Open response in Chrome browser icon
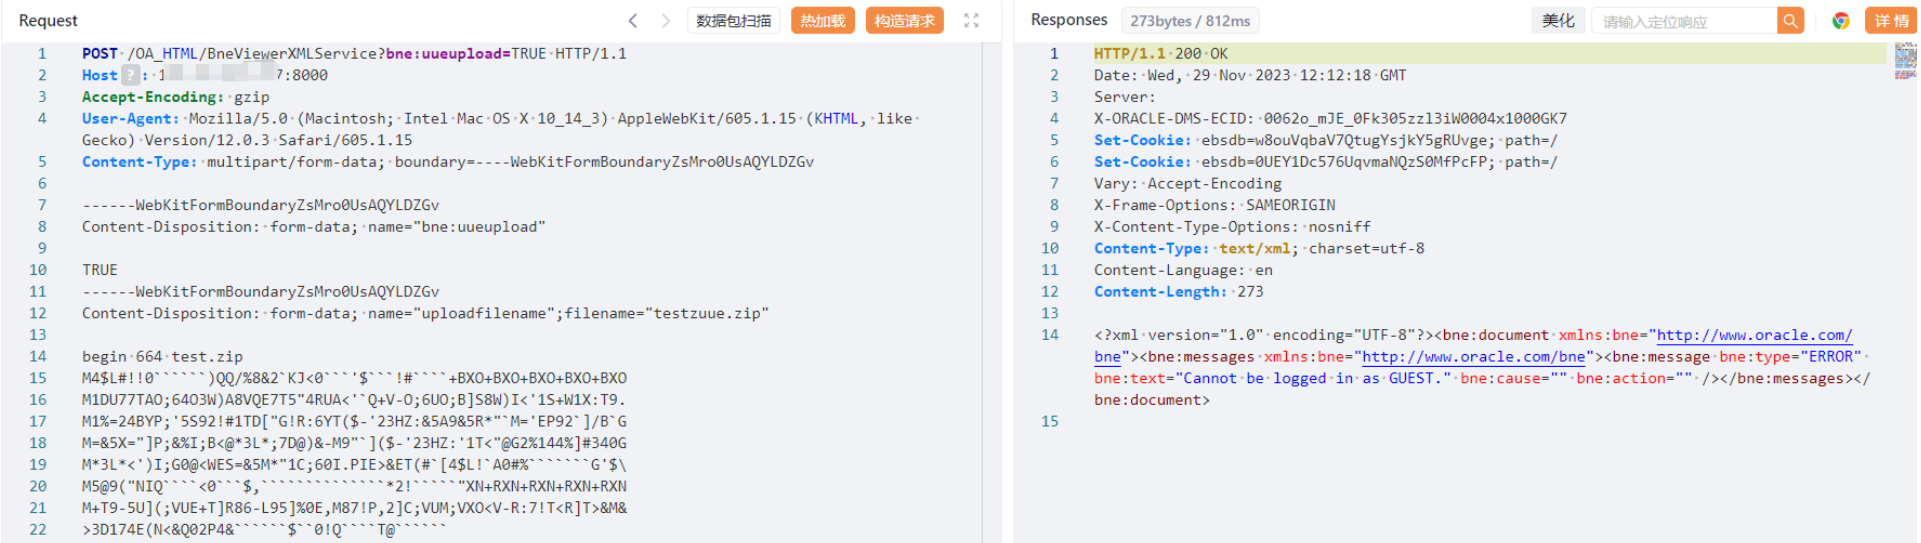This screenshot has width=1921, height=543. click(1841, 21)
